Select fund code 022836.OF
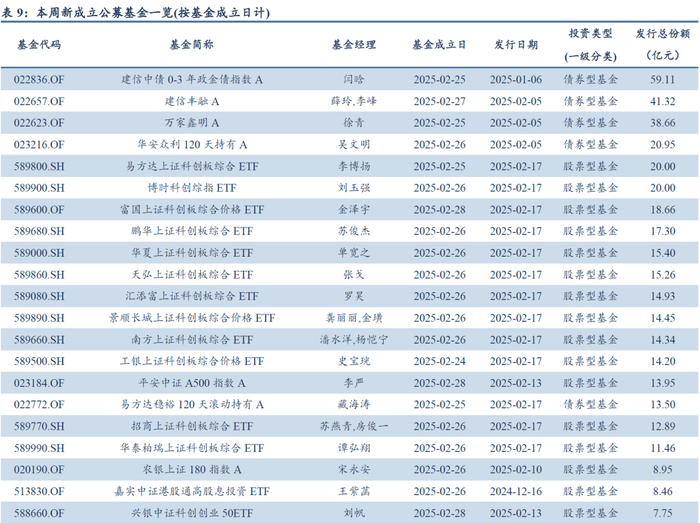700x523 pixels. click(39, 79)
